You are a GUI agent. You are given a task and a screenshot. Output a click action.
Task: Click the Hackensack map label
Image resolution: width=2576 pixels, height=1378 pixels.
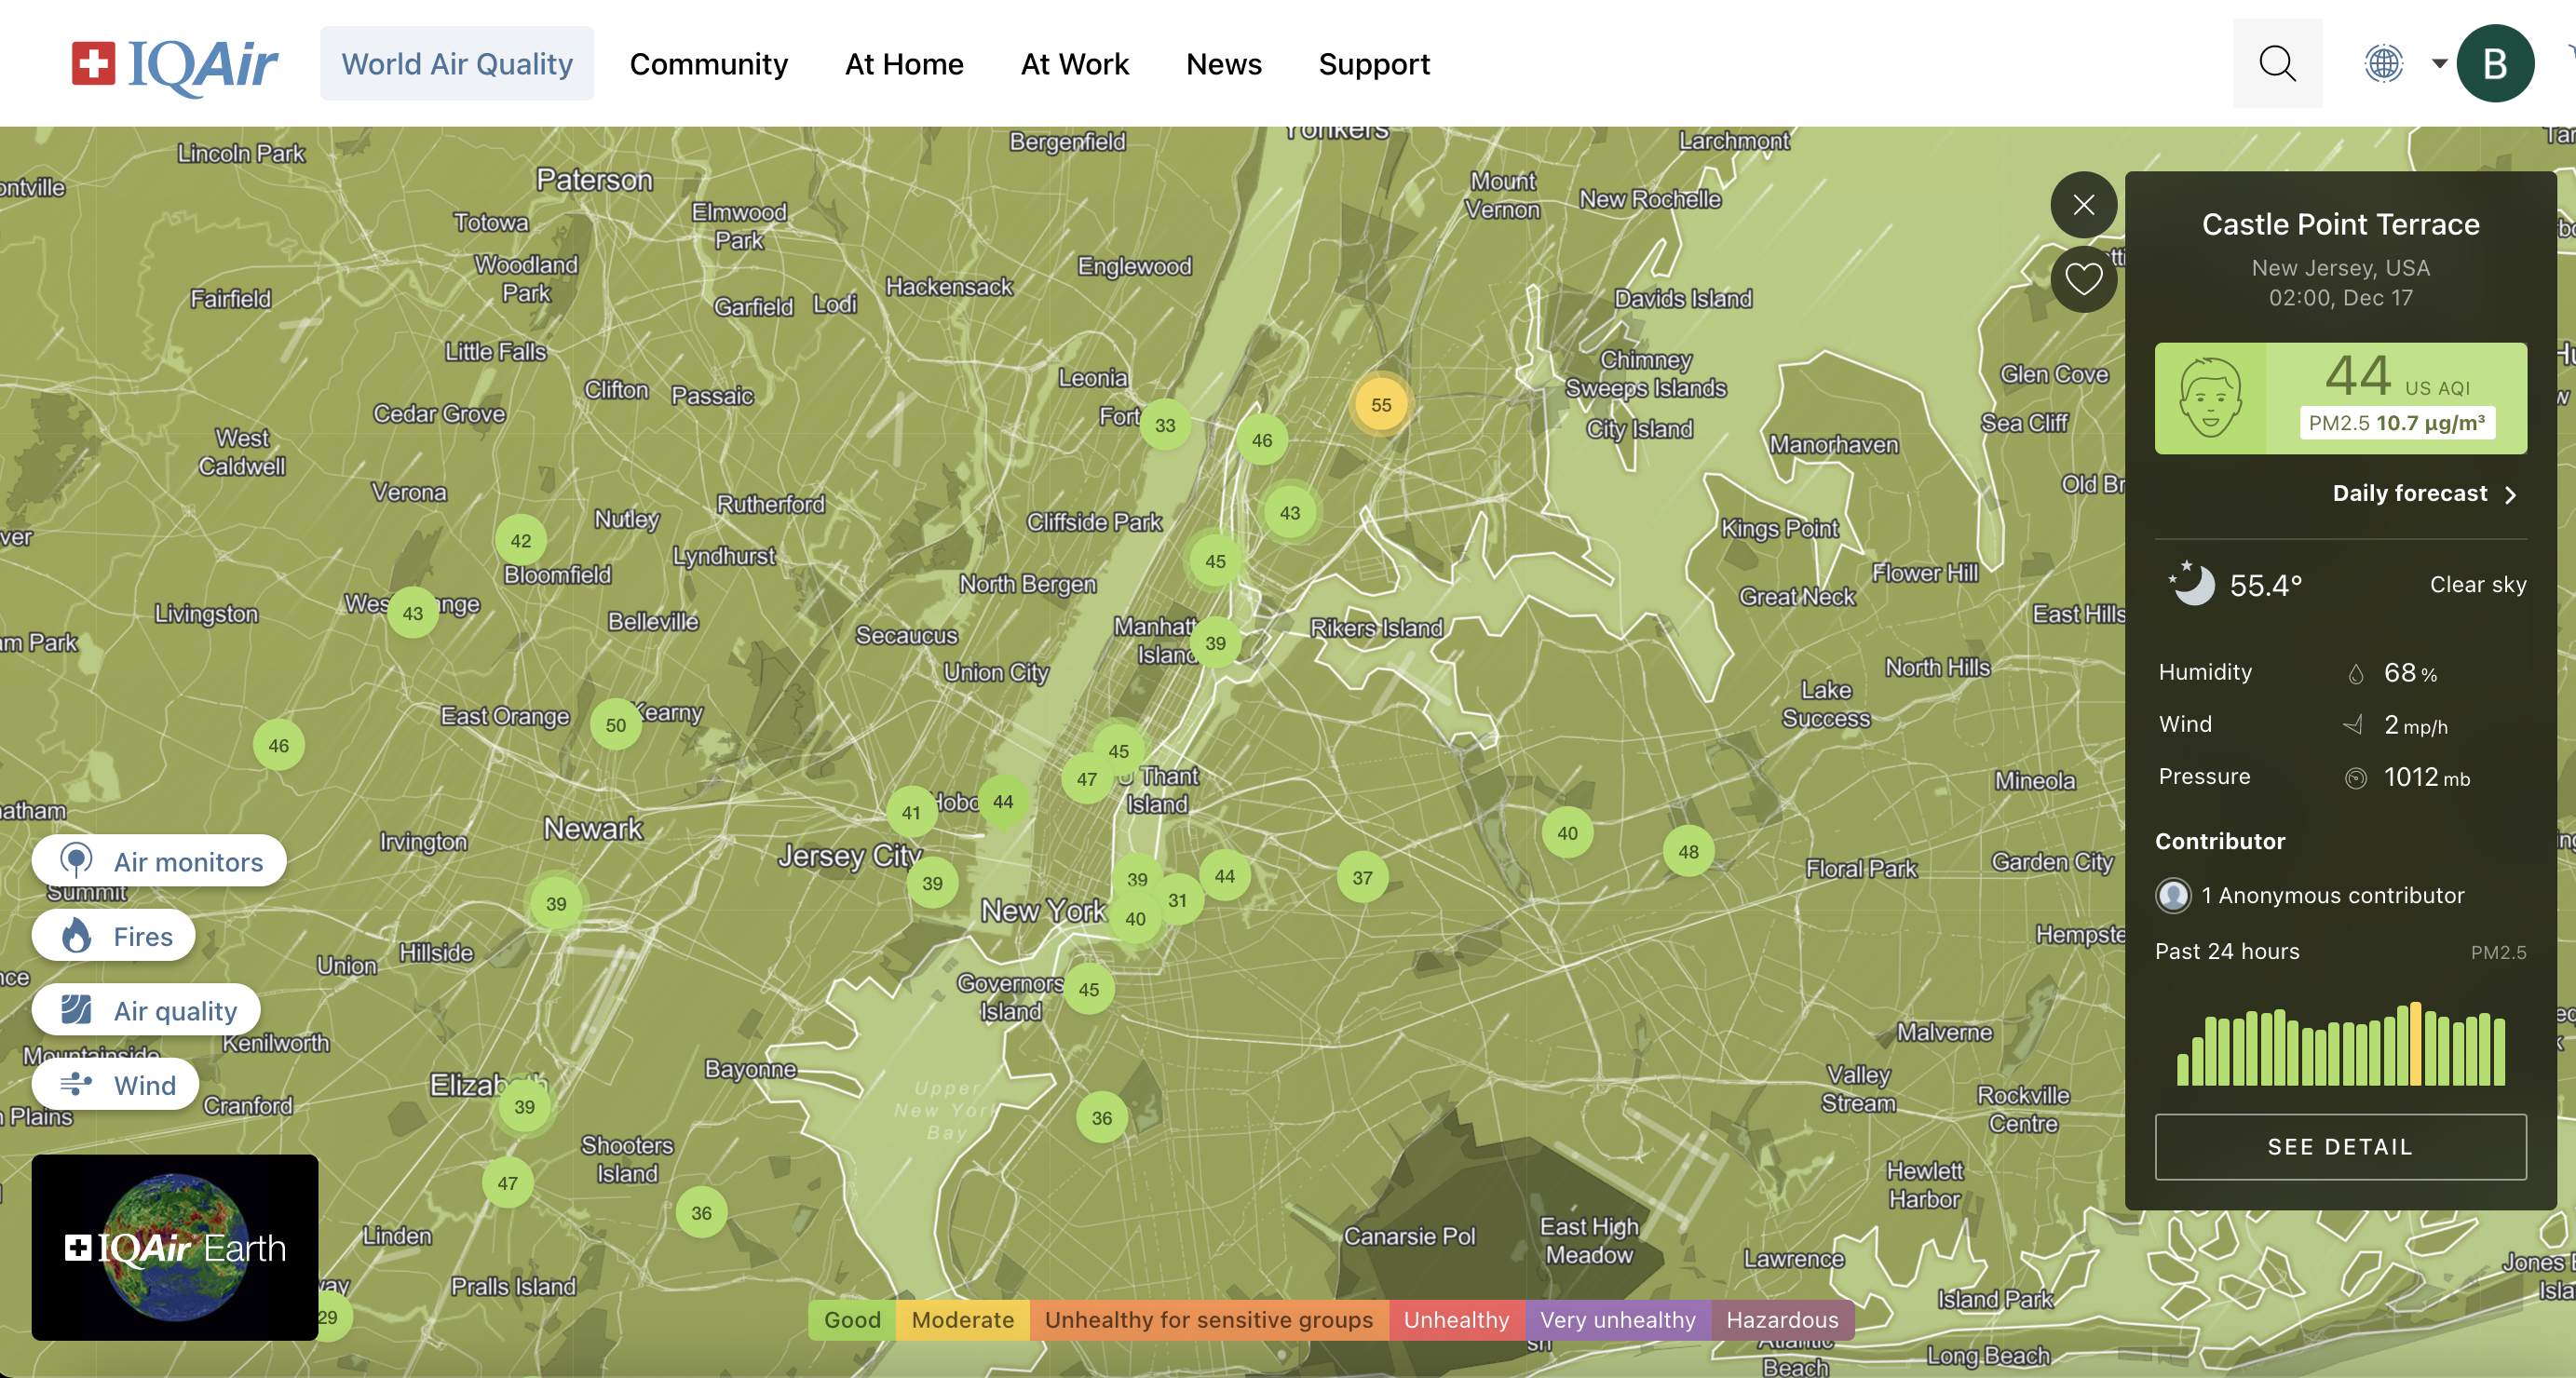pos(949,286)
